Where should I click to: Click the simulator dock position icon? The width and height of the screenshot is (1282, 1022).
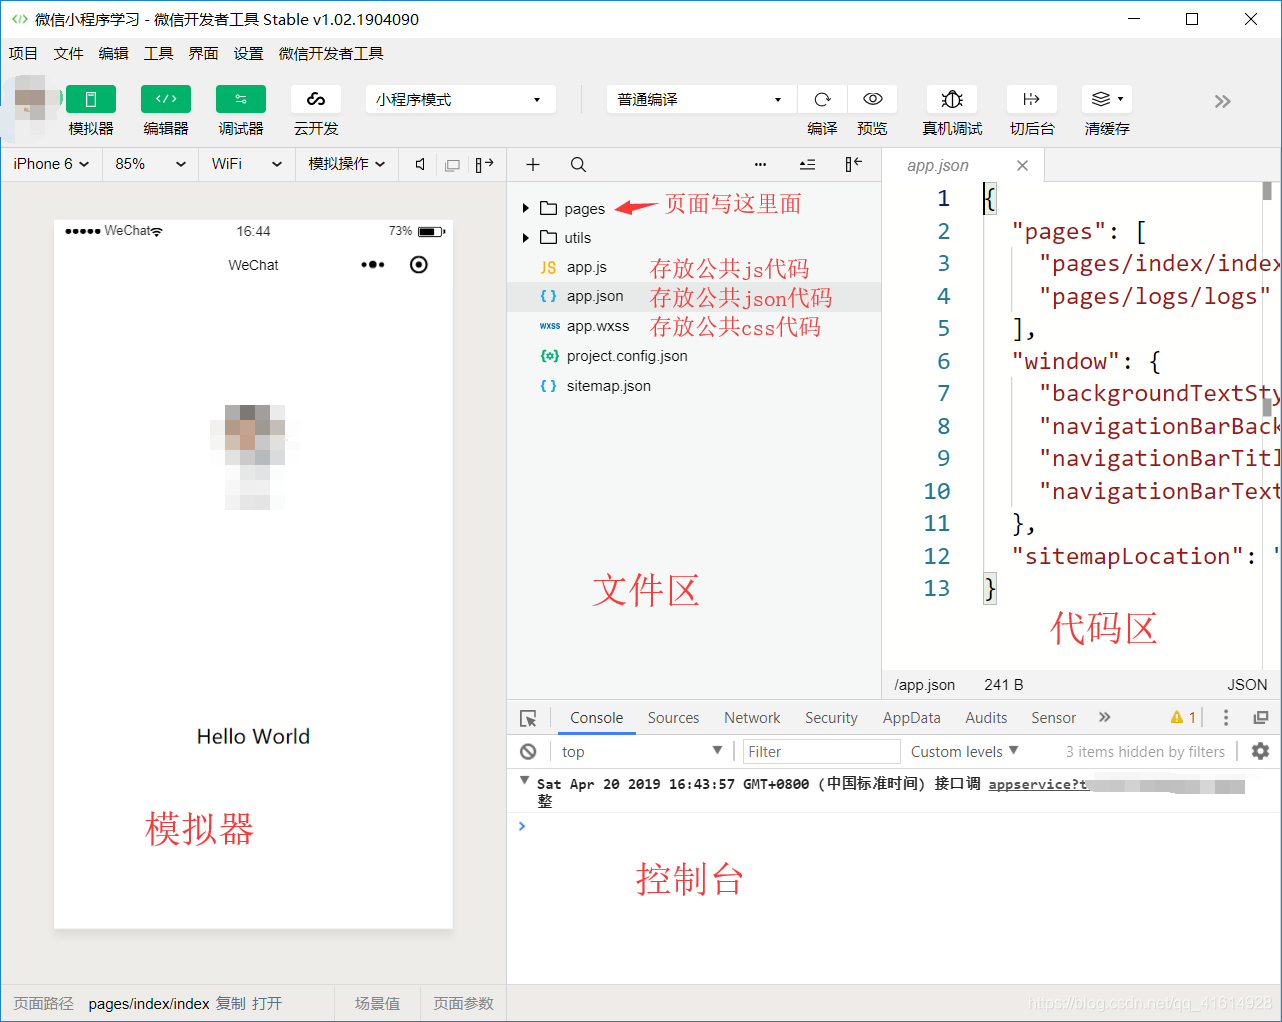click(x=484, y=164)
